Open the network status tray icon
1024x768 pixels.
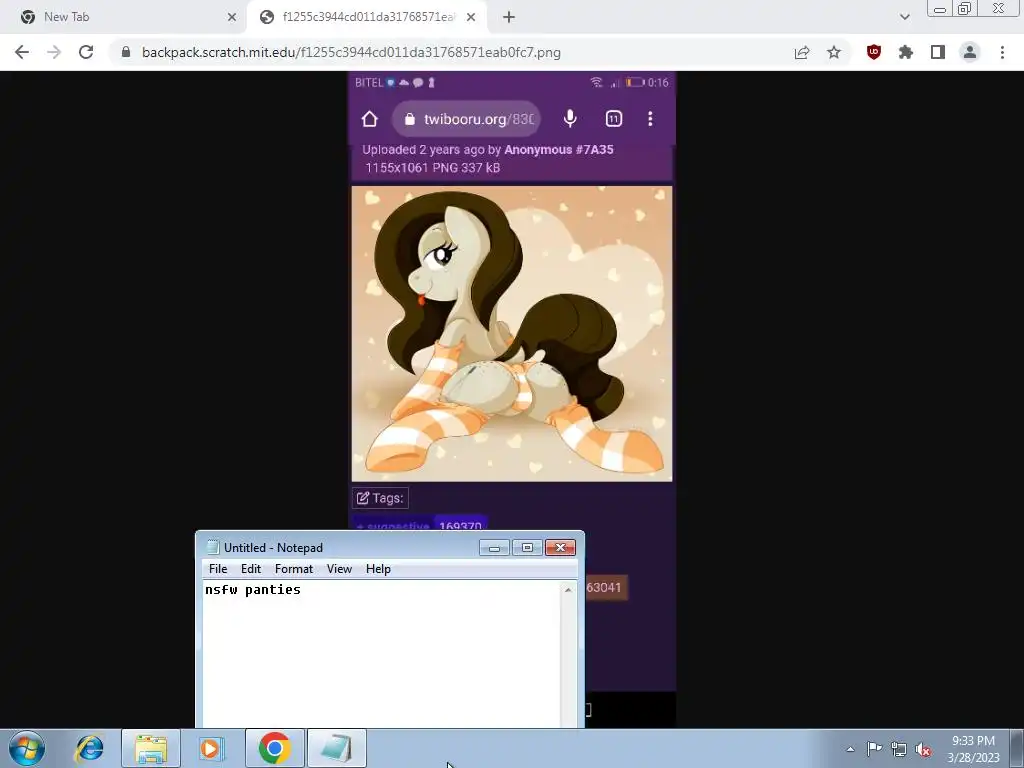click(x=899, y=749)
